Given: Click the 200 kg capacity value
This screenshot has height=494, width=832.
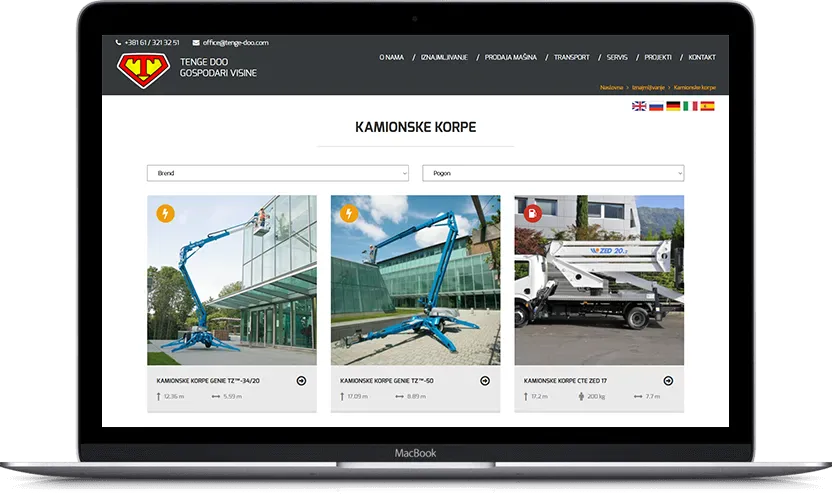Looking at the screenshot, I should coord(596,396).
